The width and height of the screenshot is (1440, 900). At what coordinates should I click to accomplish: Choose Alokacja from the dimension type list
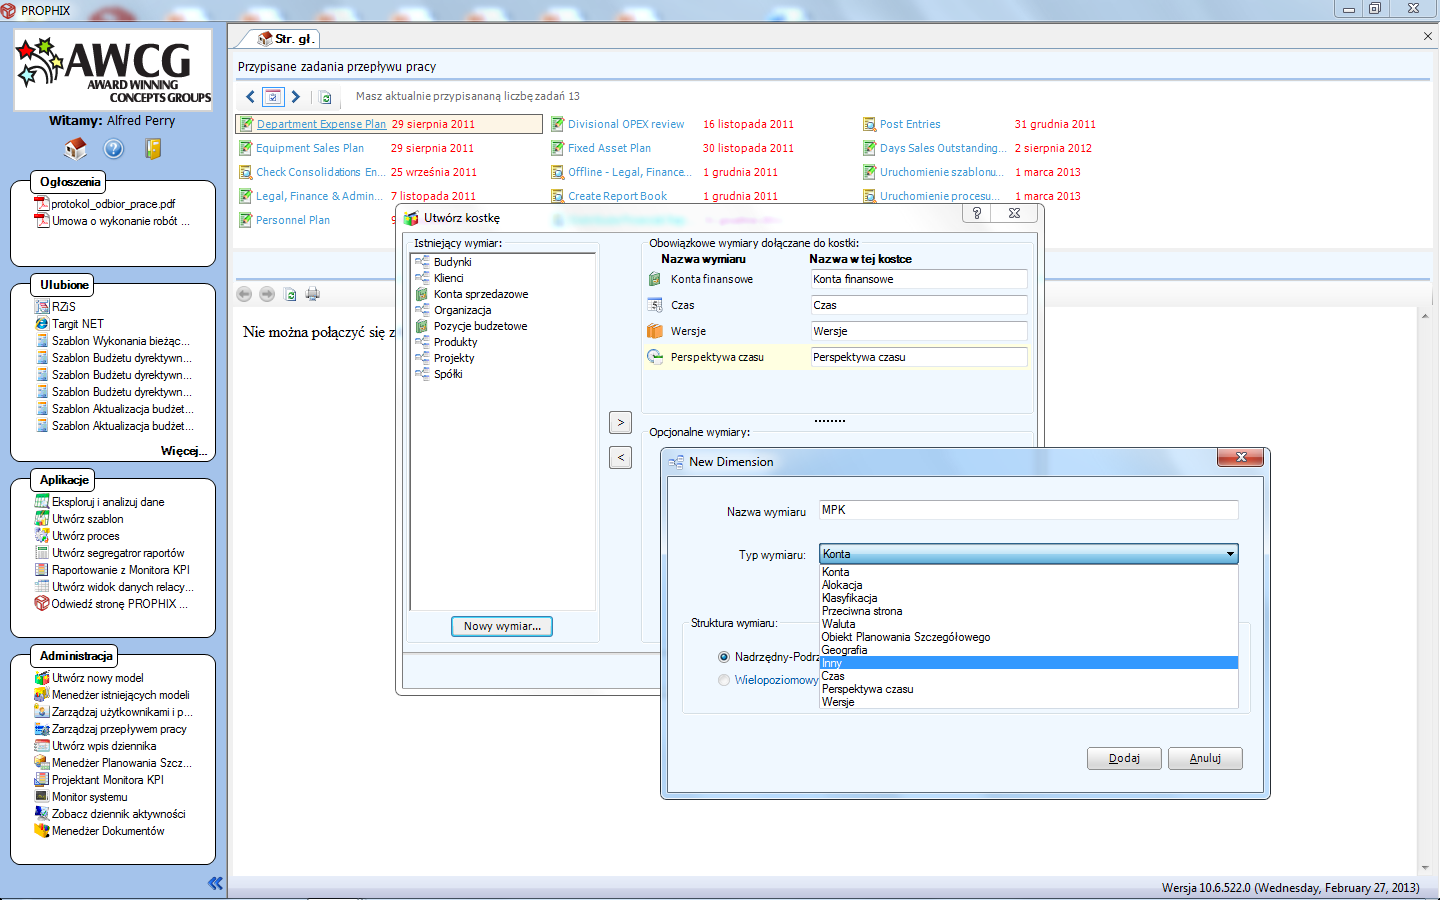1028,585
